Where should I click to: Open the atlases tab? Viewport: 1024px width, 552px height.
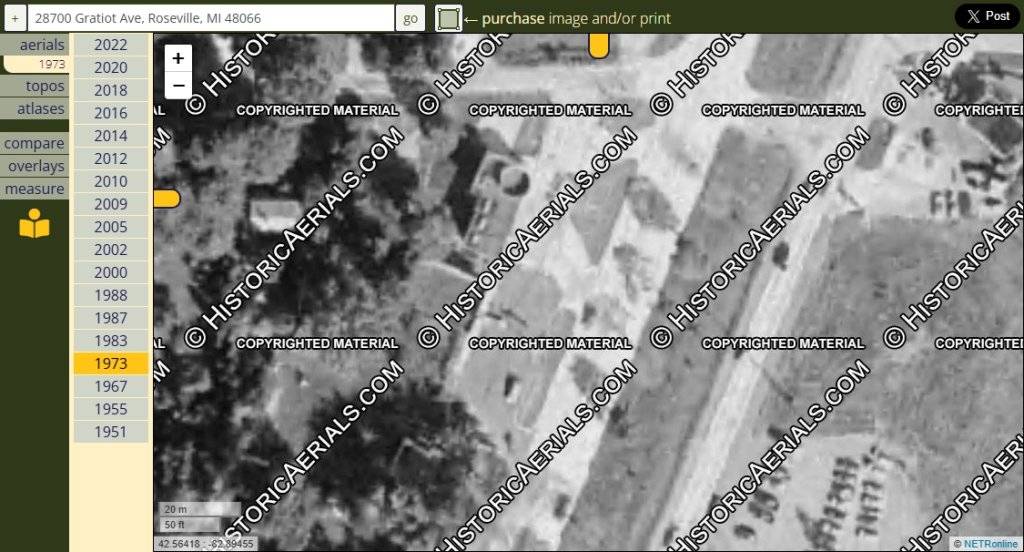pyautogui.click(x=41, y=109)
